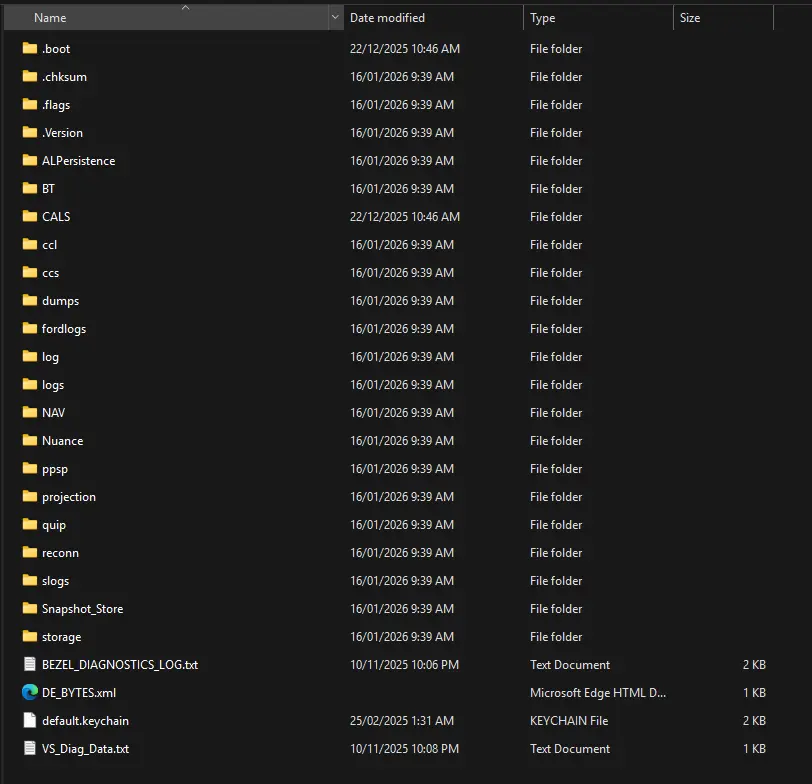Screen dimensions: 812x784
Task: Click the NAV folder icon
Action: [30, 412]
